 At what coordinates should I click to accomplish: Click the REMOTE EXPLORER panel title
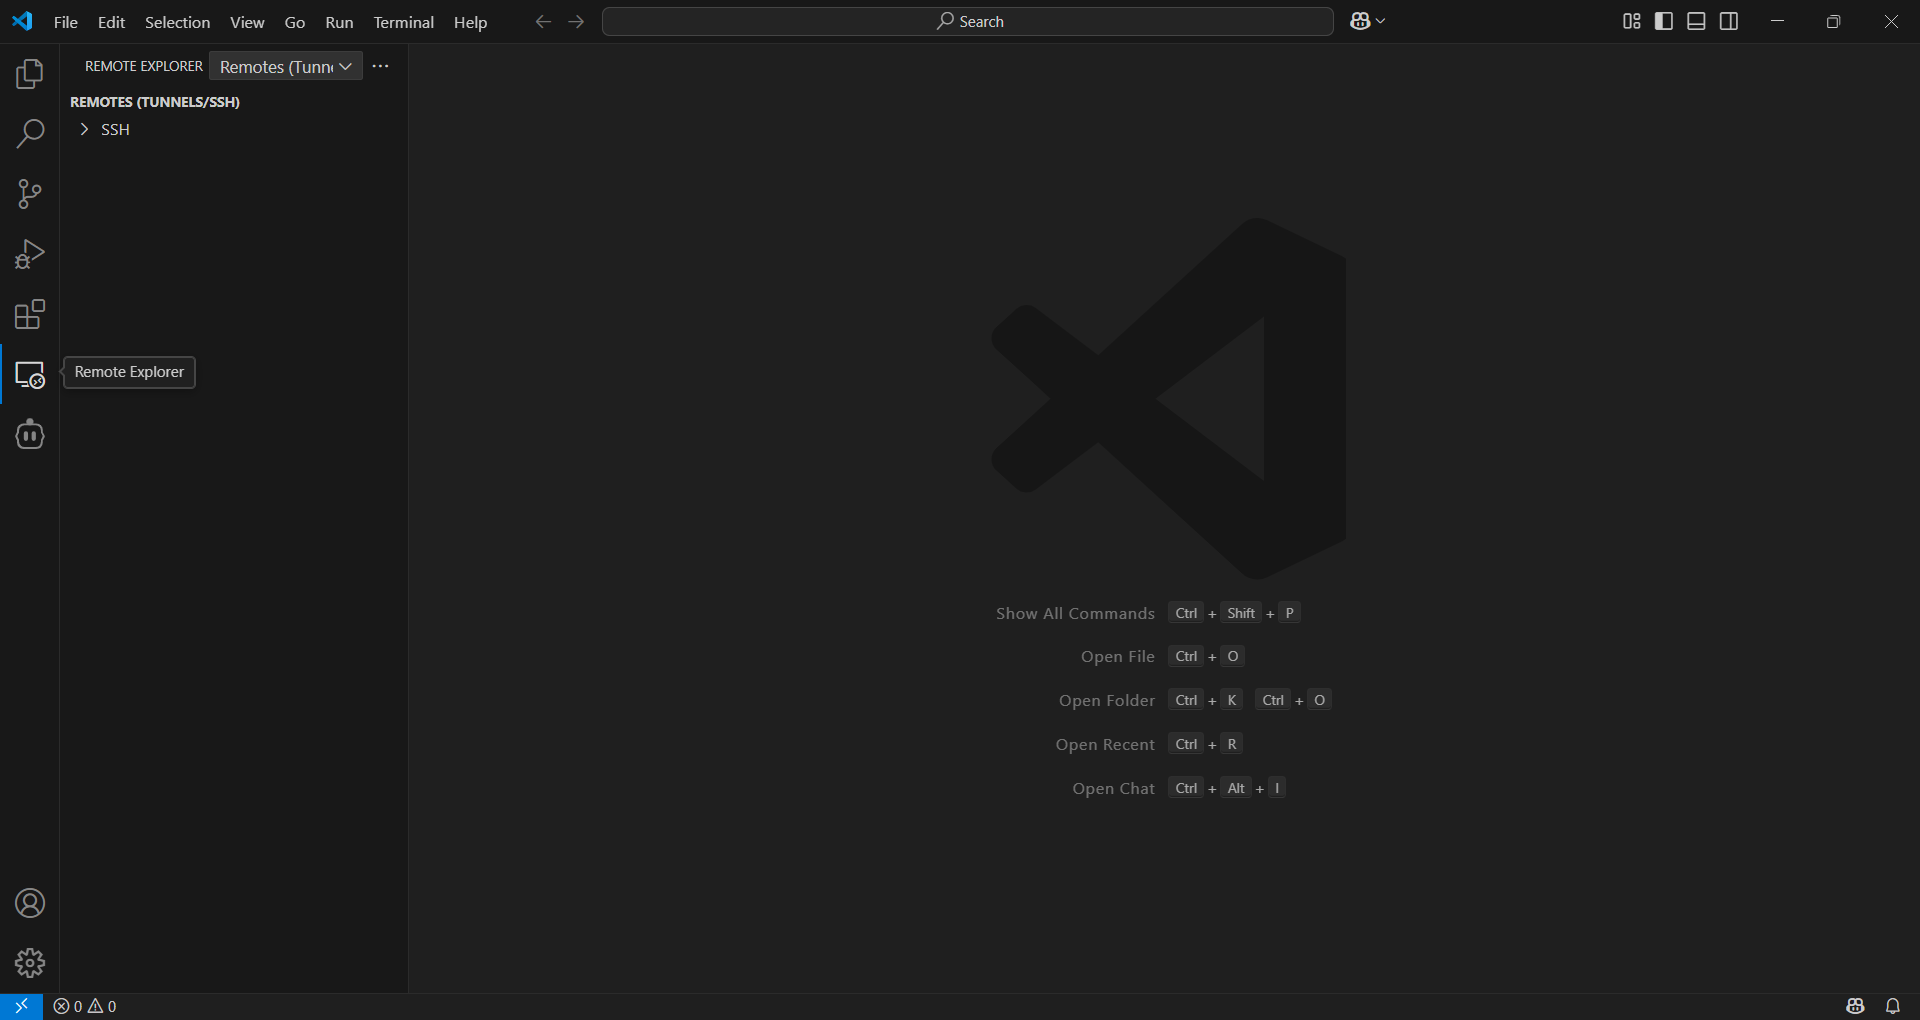(144, 66)
